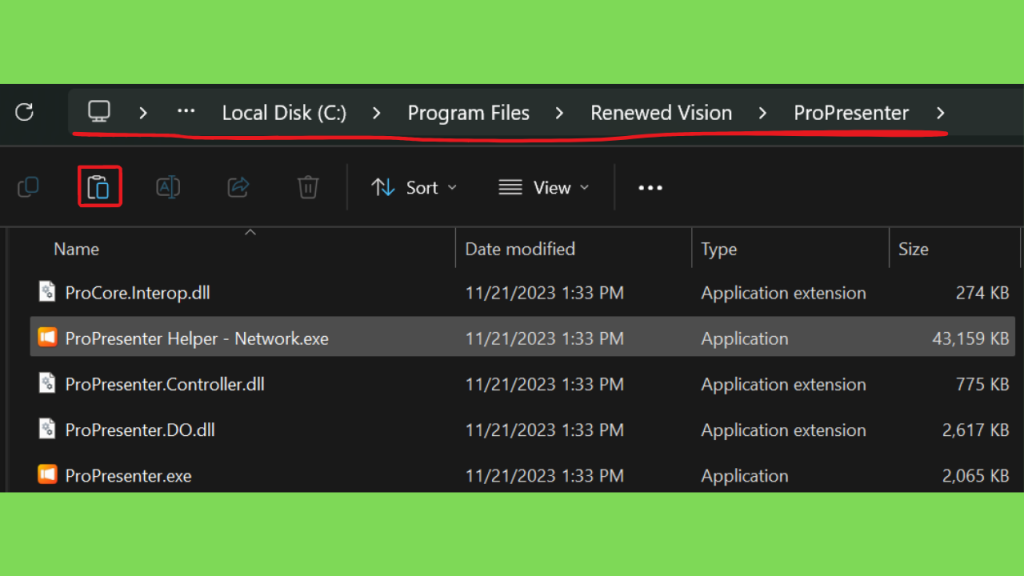The height and width of the screenshot is (576, 1024).
Task: Click the date of ProPresenter.DO.dll
Action: pyautogui.click(x=544, y=430)
